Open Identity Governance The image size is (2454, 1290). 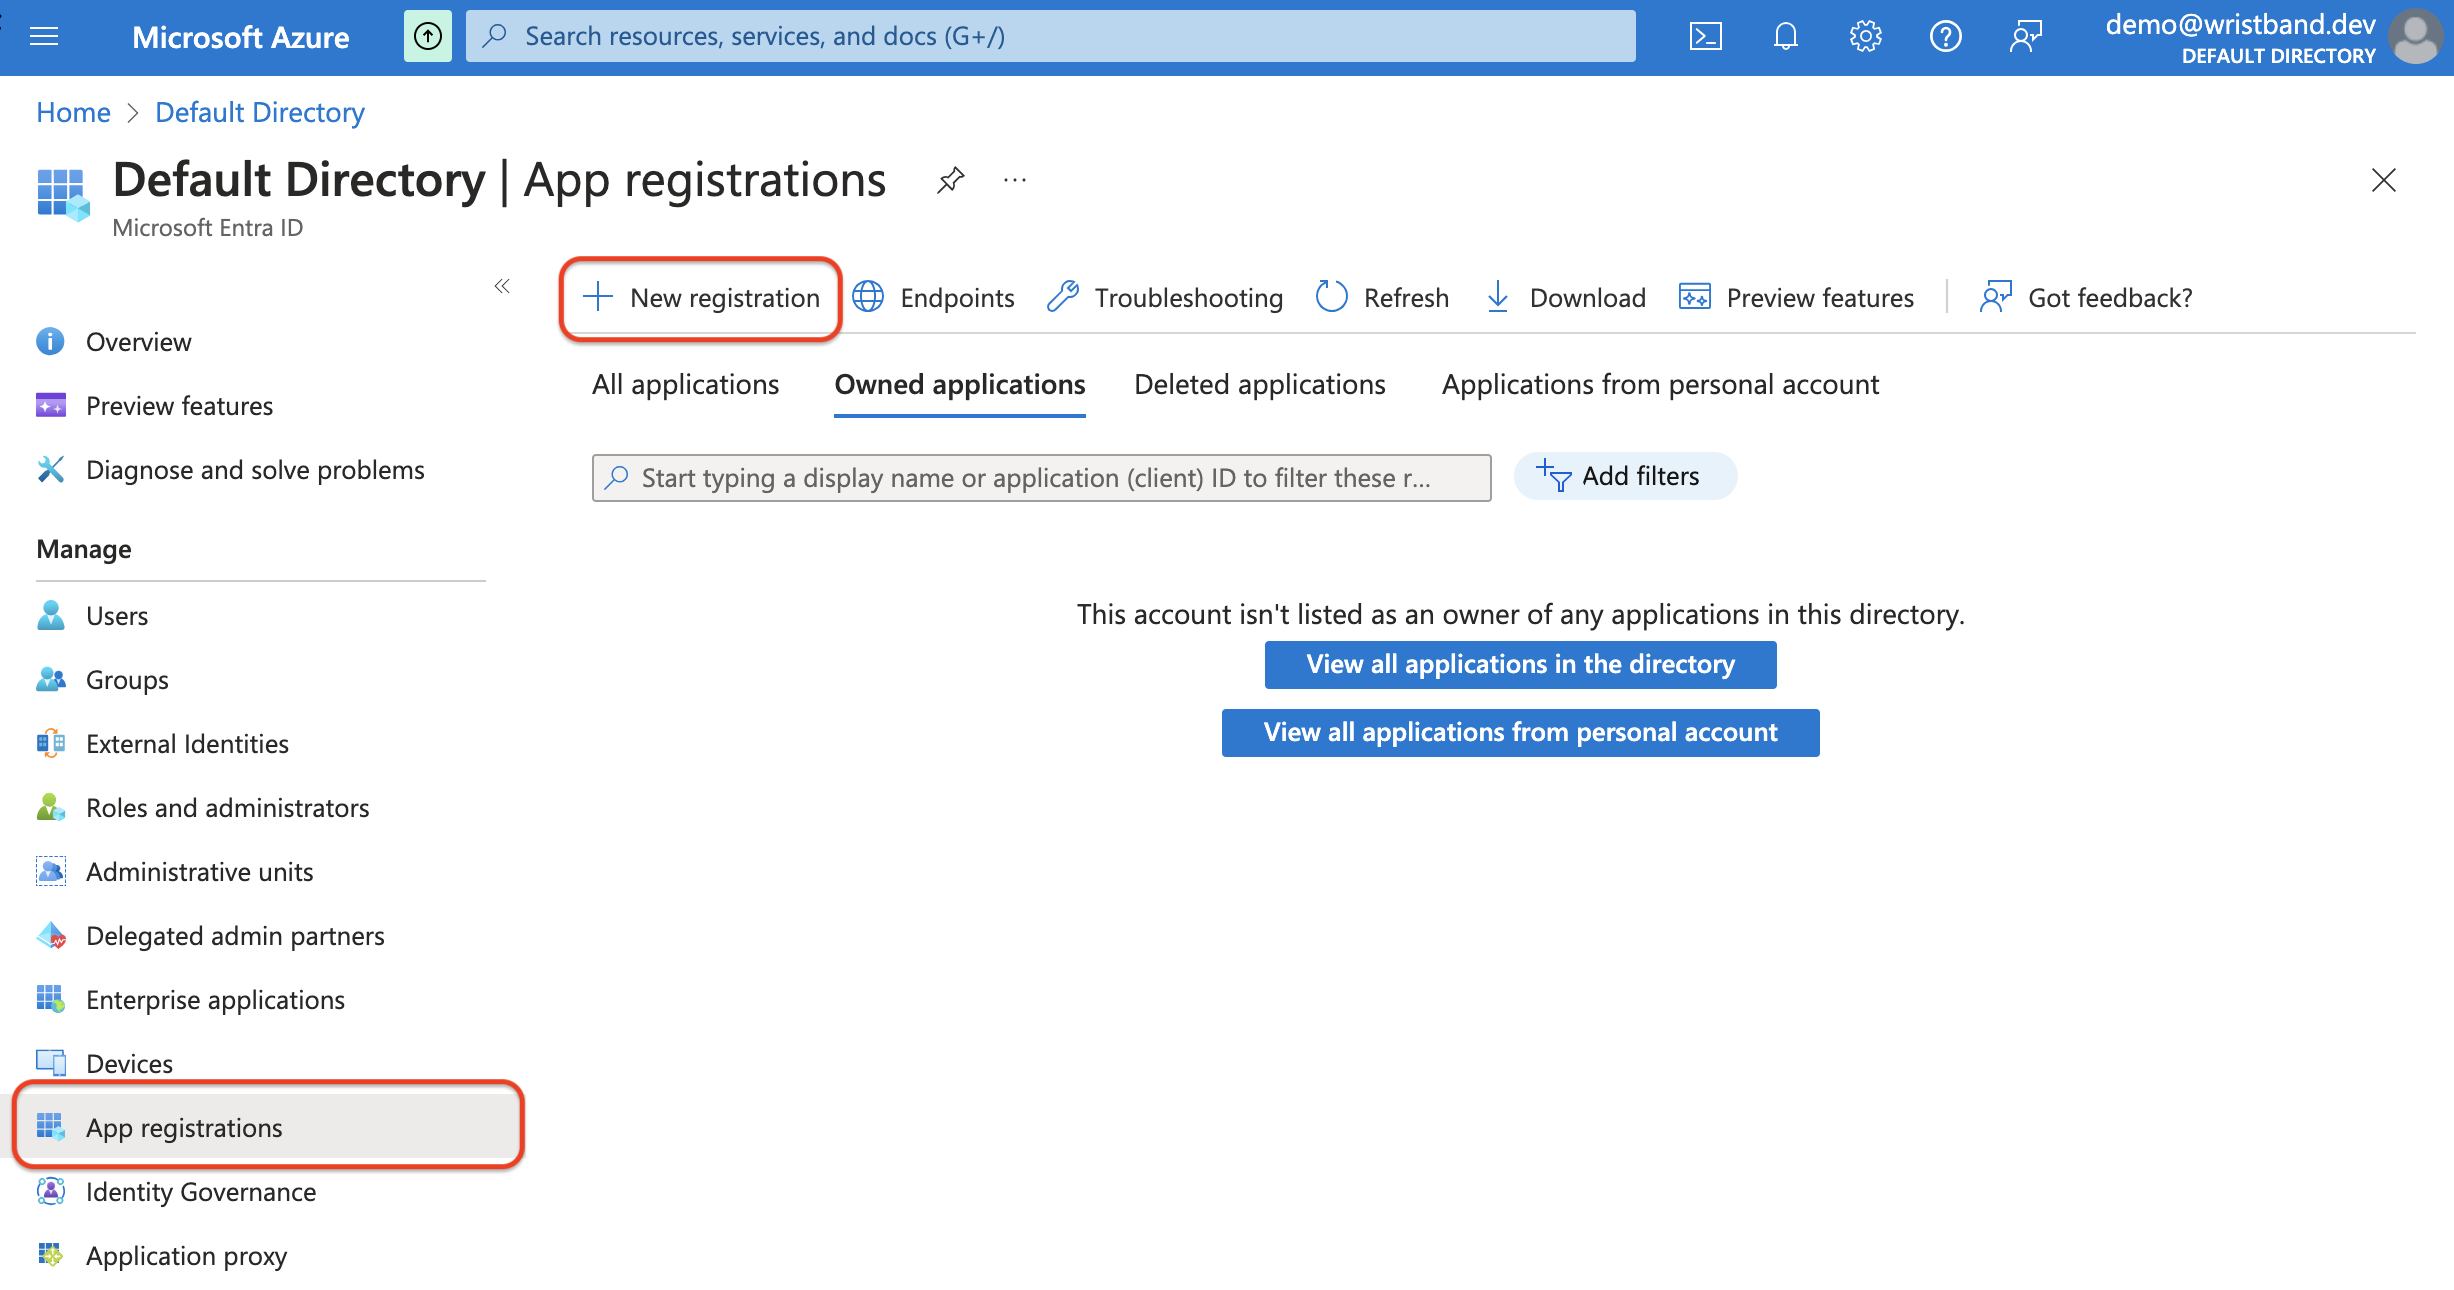coord(176,1192)
